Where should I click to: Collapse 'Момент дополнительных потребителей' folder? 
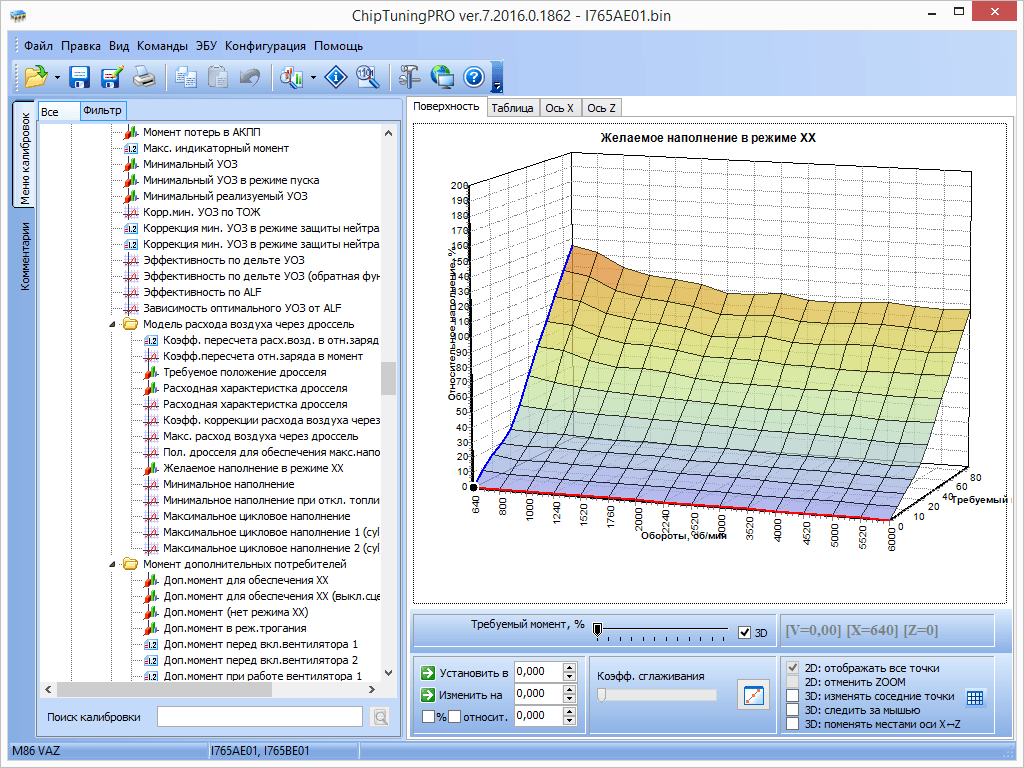(x=112, y=564)
